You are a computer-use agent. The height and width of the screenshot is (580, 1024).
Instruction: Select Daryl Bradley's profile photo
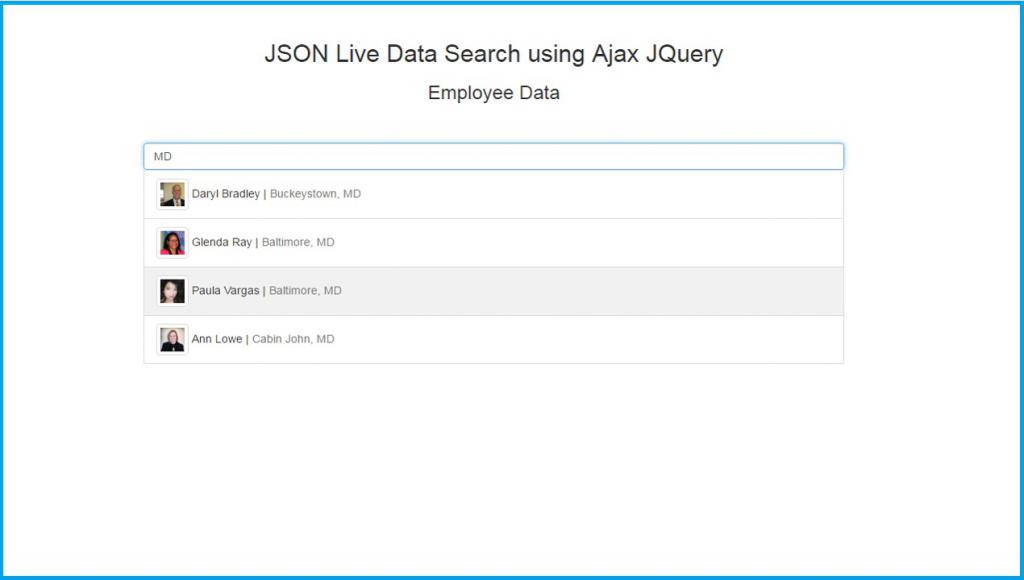172,194
